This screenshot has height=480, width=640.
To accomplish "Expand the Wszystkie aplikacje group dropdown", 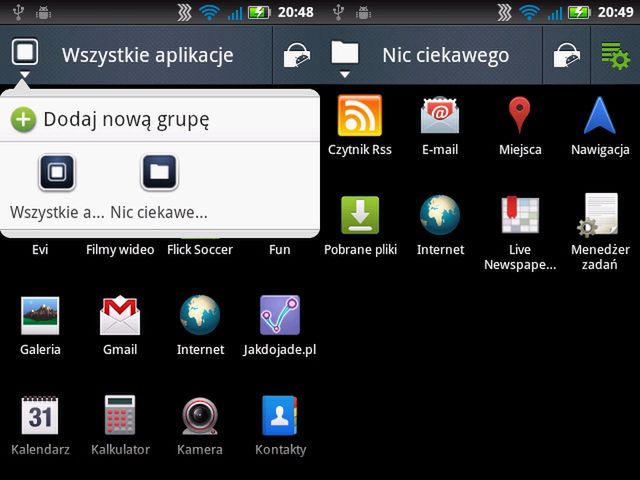I will 25,57.
